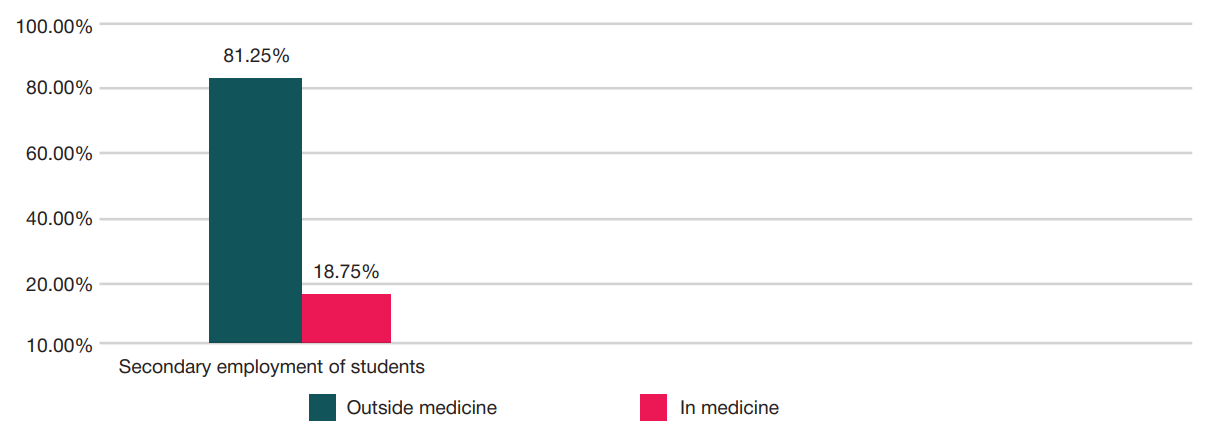Click the 40.00% gridline
This screenshot has height=430, width=1216.
[647, 219]
